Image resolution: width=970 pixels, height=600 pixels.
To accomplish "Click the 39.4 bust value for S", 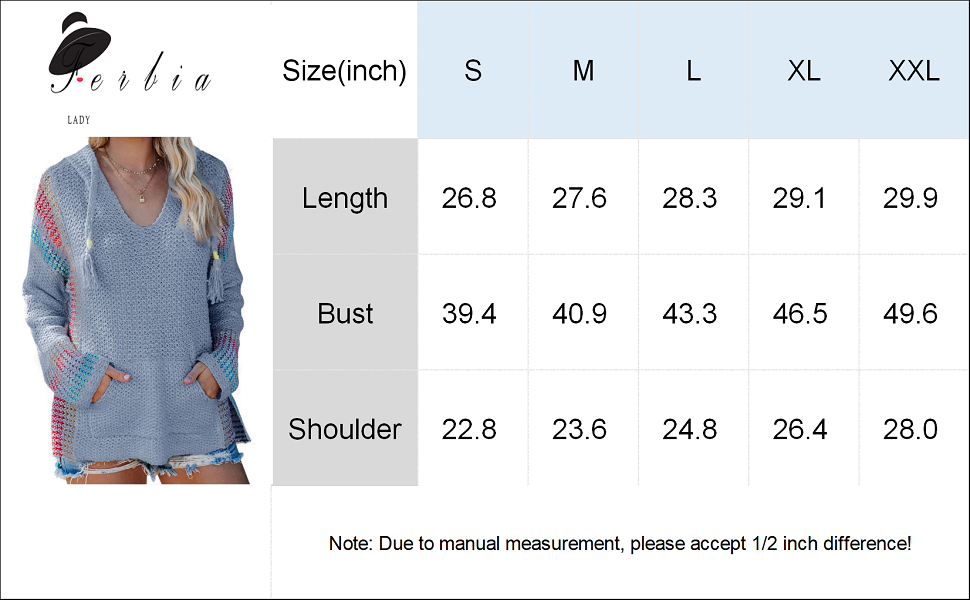I will point(469,313).
